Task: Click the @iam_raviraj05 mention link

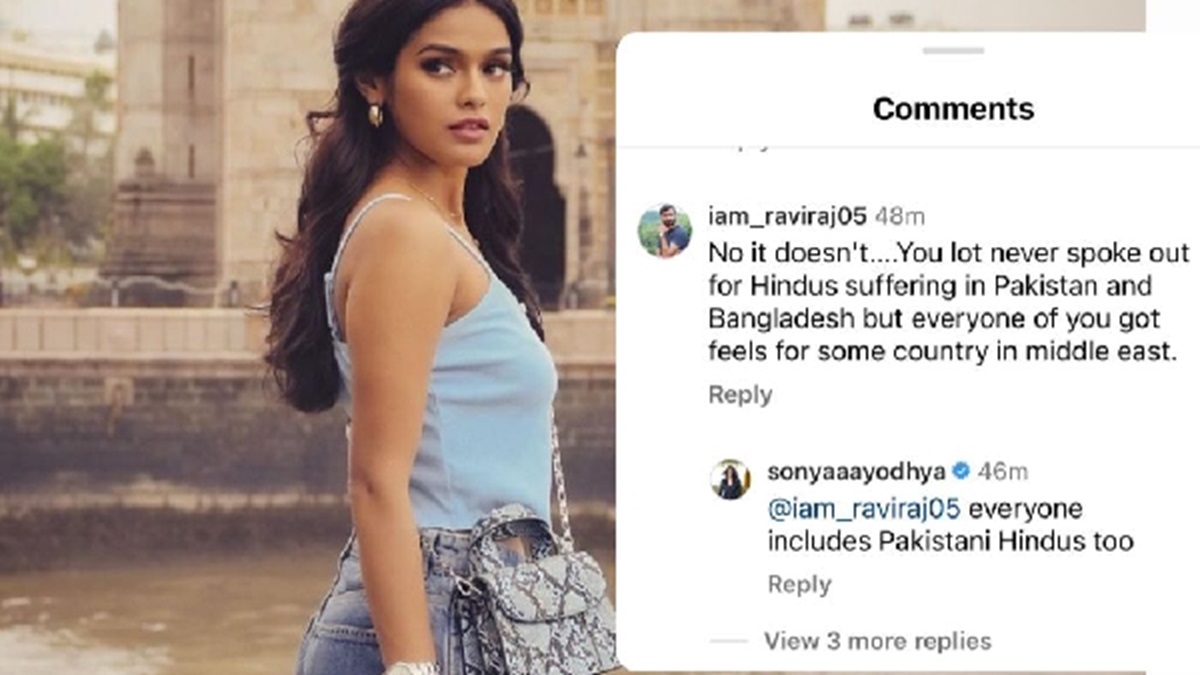Action: 864,508
